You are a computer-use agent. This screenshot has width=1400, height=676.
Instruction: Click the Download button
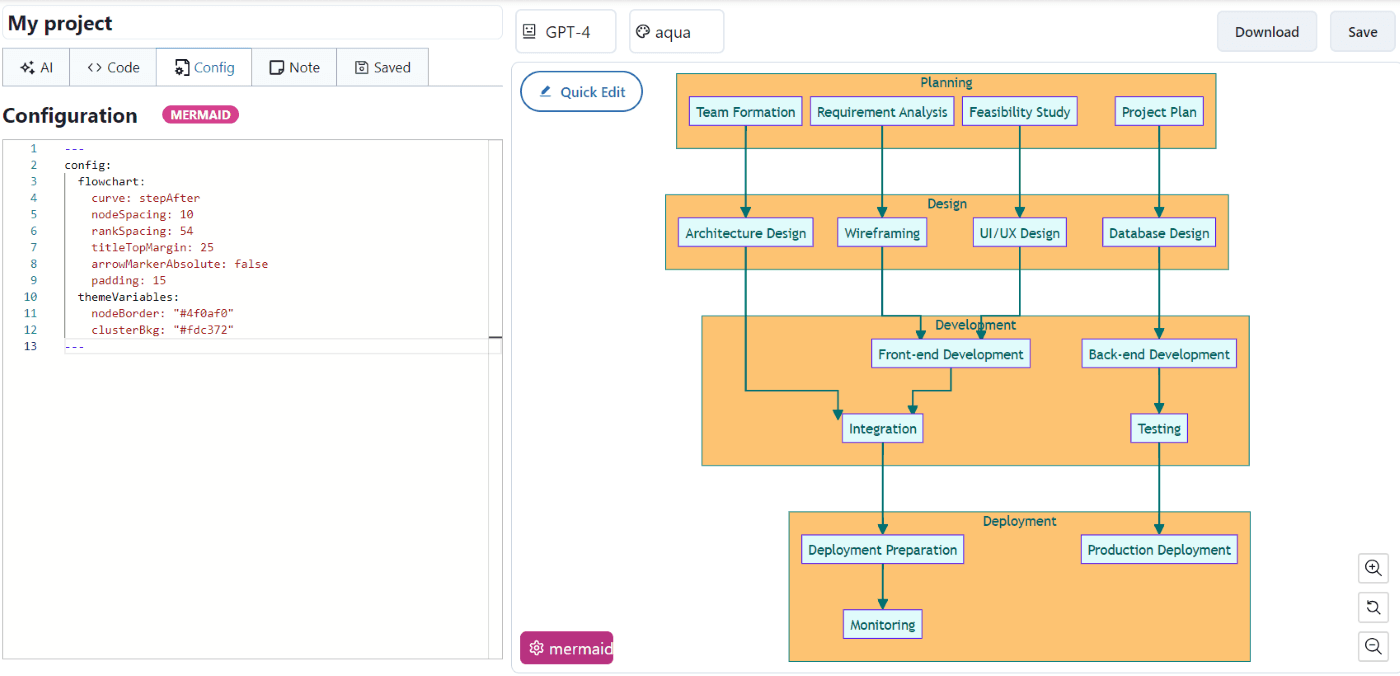coord(1266,31)
